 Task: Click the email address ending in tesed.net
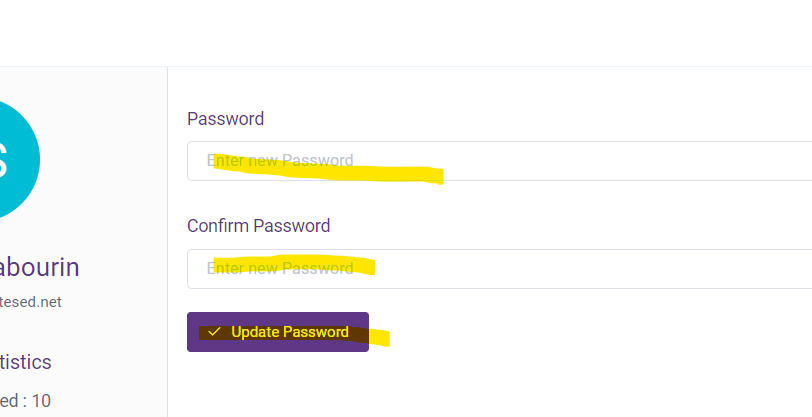point(31,302)
